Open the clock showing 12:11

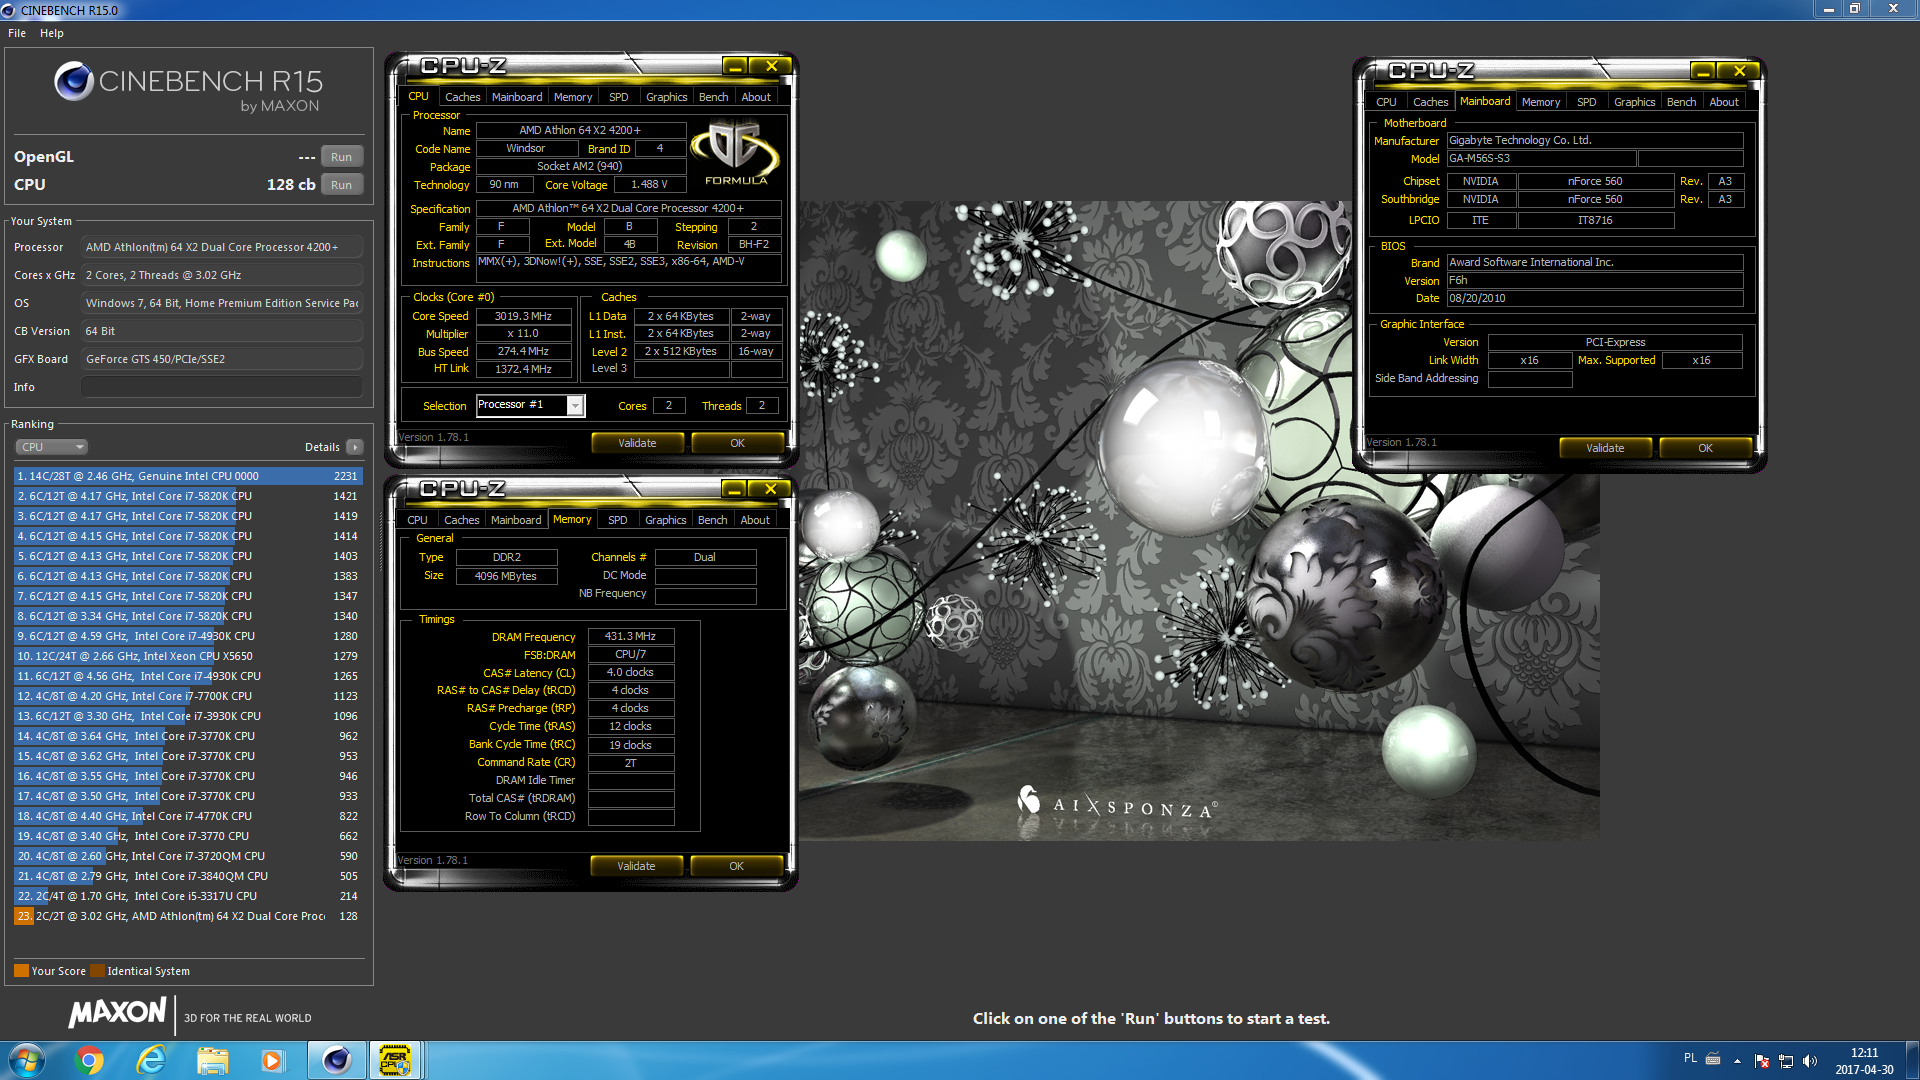[1864, 1060]
